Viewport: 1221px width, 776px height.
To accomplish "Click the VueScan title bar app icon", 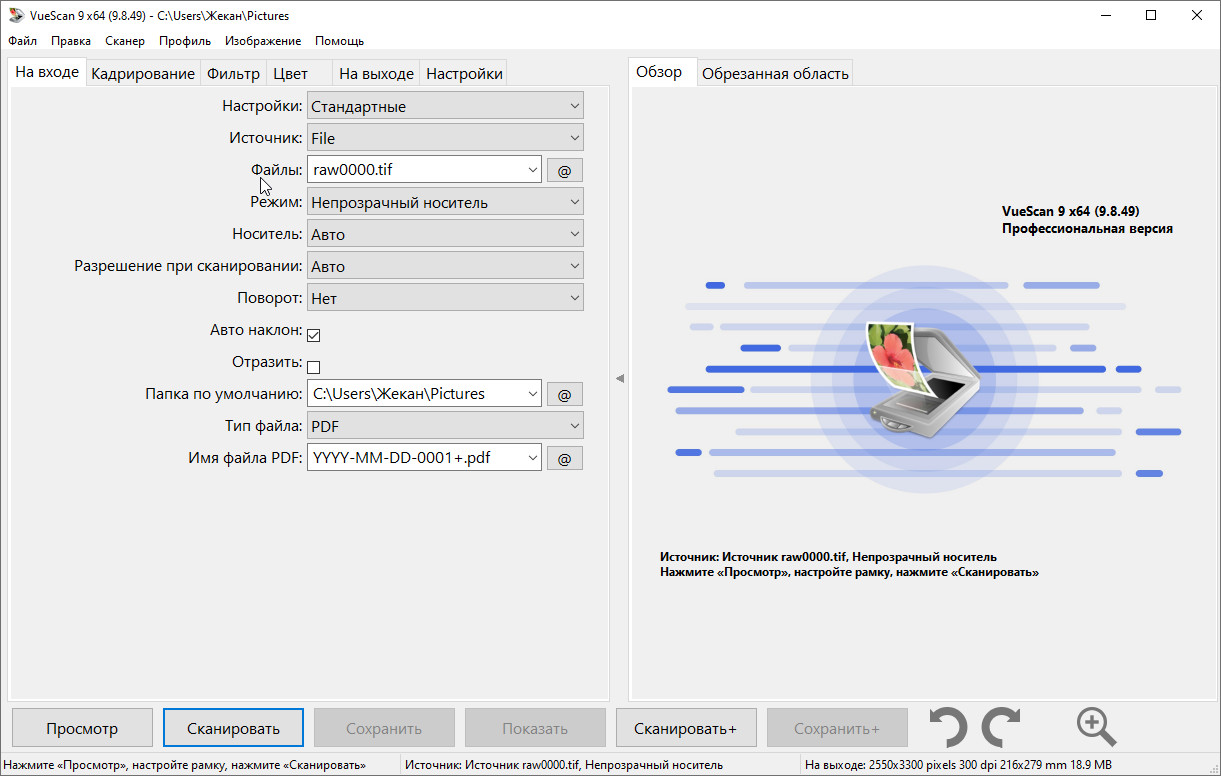I will [x=15, y=16].
